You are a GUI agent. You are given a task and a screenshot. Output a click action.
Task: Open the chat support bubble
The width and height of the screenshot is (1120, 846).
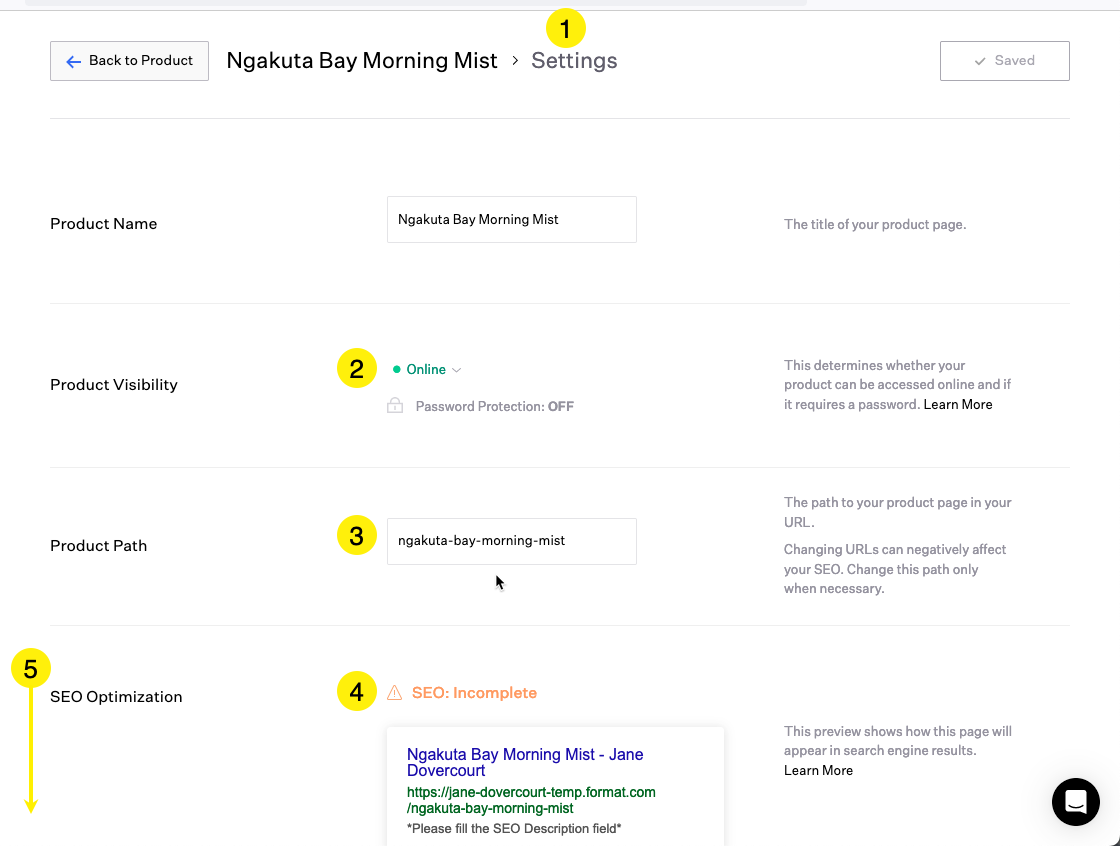(x=1075, y=801)
